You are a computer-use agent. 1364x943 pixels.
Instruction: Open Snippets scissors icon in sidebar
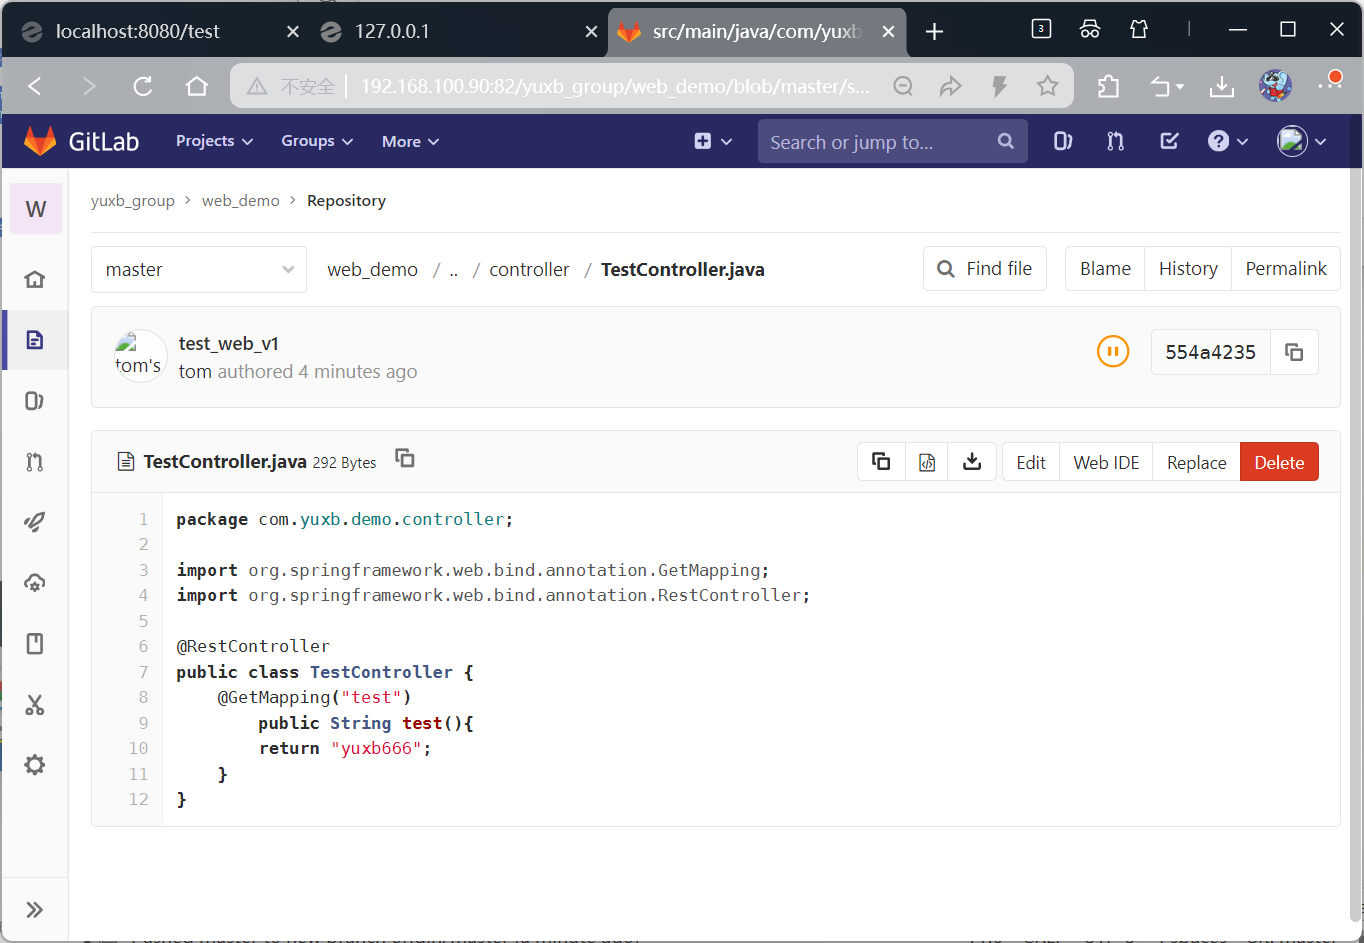tap(35, 705)
